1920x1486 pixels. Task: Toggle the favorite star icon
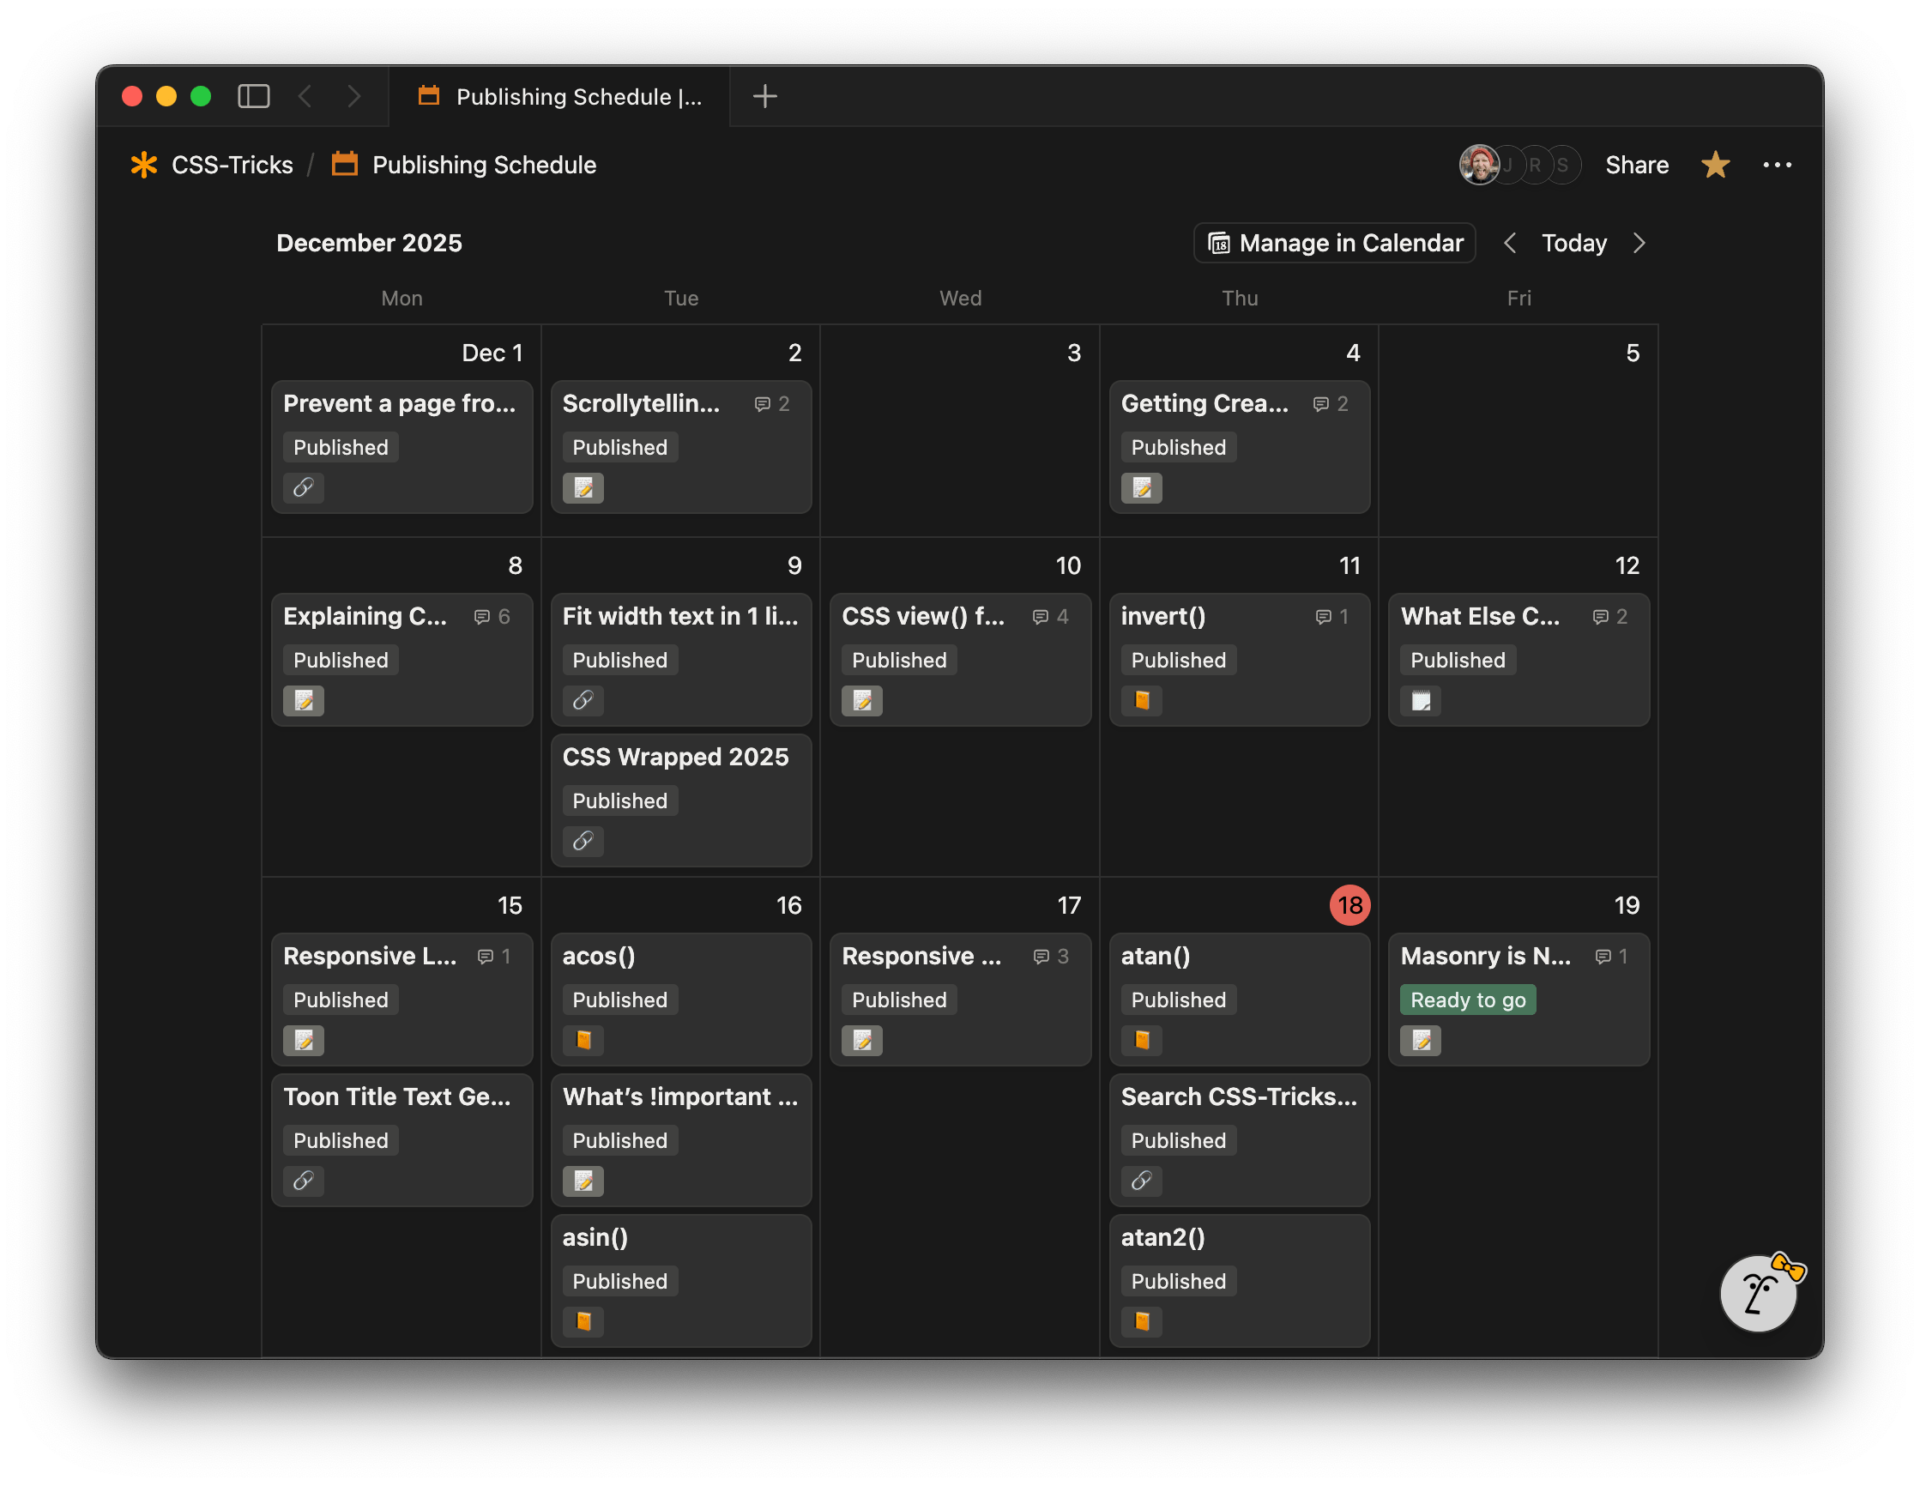[1715, 165]
